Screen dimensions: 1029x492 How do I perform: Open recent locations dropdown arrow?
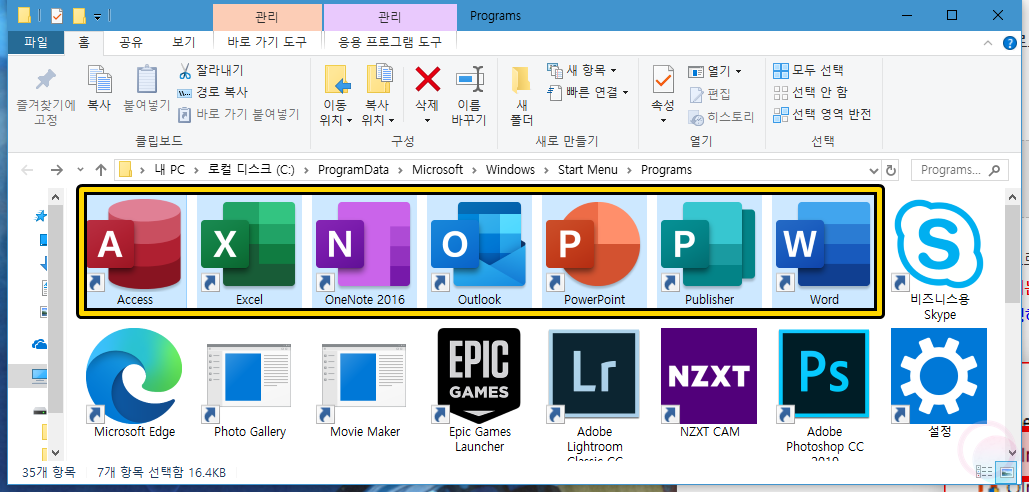coord(80,171)
